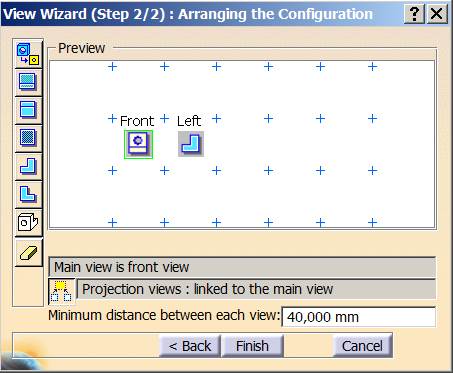Viewport: 453px width, 373px height.
Task: Toggle projection views linked to main view
Action: (x=62, y=291)
